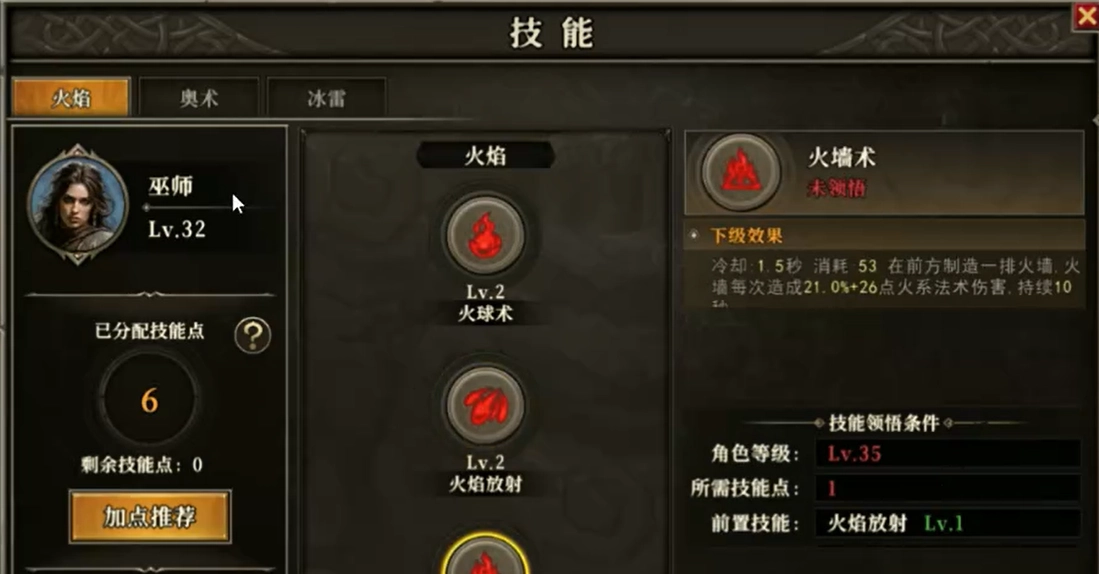Close the skills window with X
This screenshot has height=574, width=1099.
pos(1086,16)
